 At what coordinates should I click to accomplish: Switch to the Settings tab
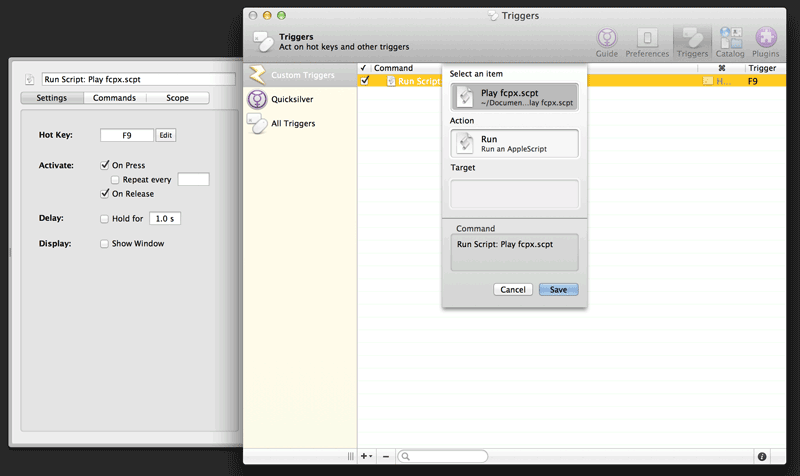[52, 97]
